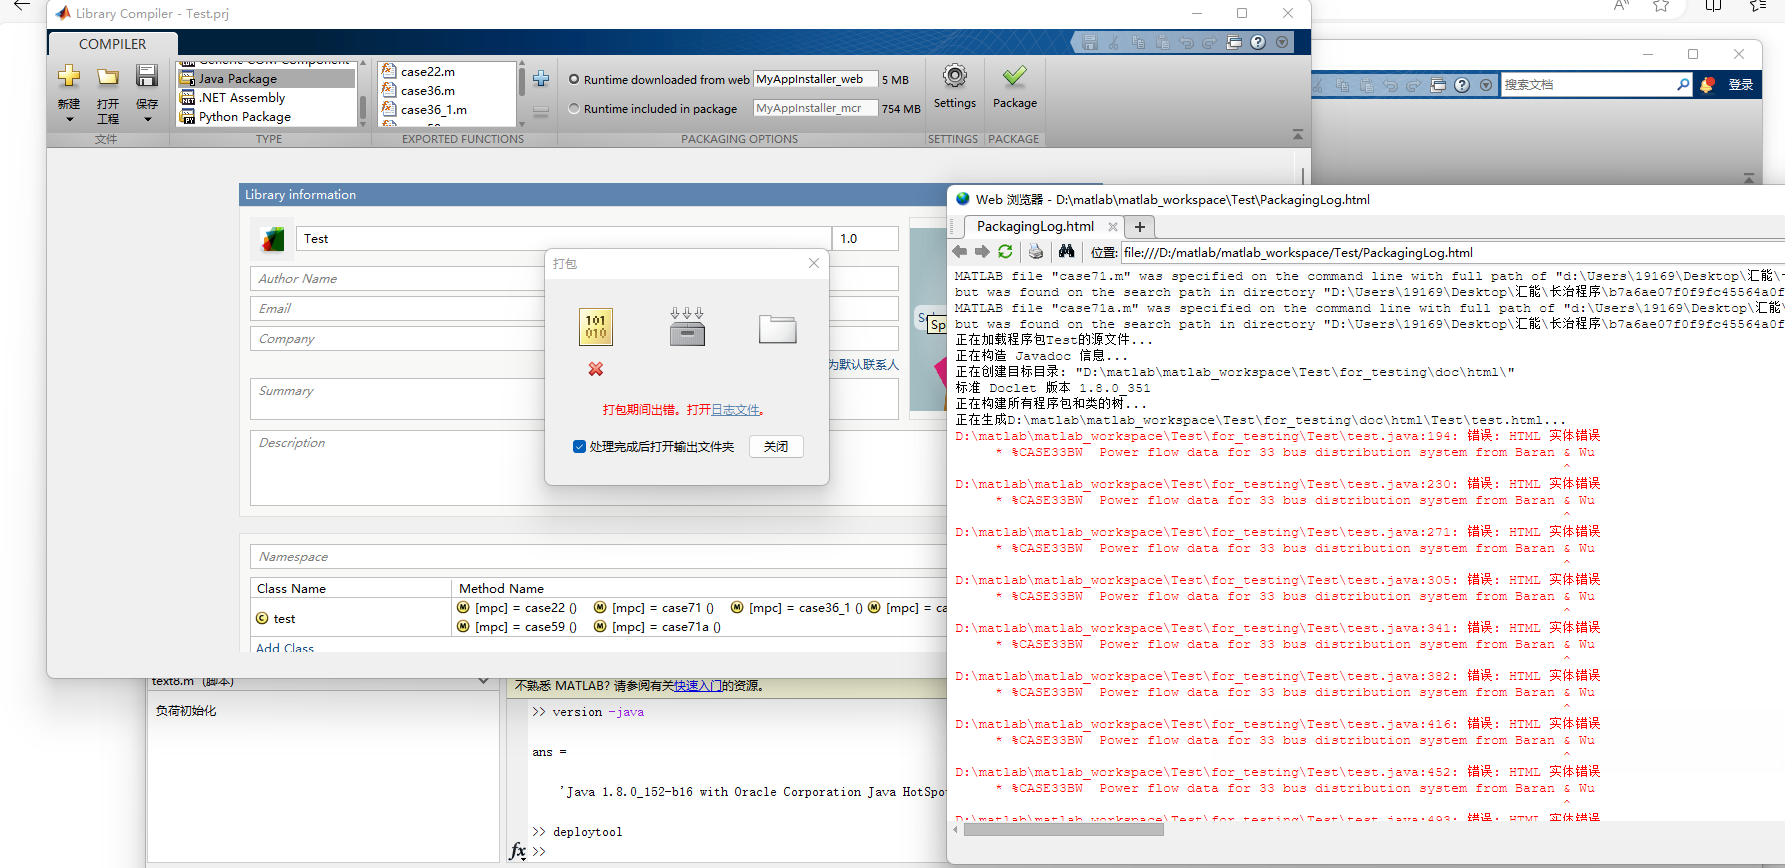Image resolution: width=1785 pixels, height=868 pixels.
Task: Click the Test application icon thumbnail
Action: click(x=273, y=239)
